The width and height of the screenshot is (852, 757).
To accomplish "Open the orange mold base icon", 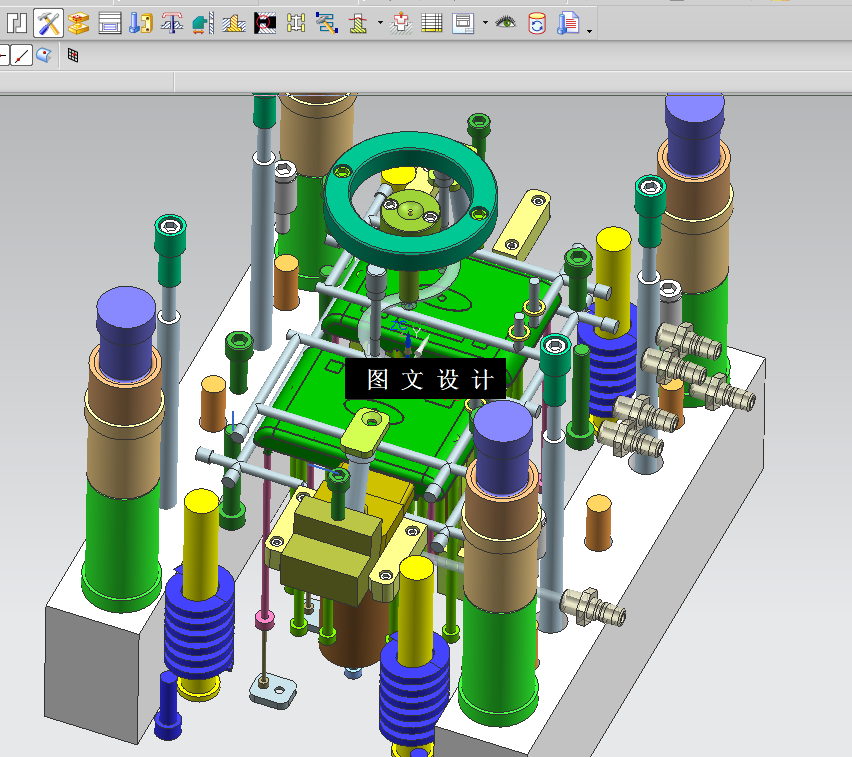I will point(79,22).
